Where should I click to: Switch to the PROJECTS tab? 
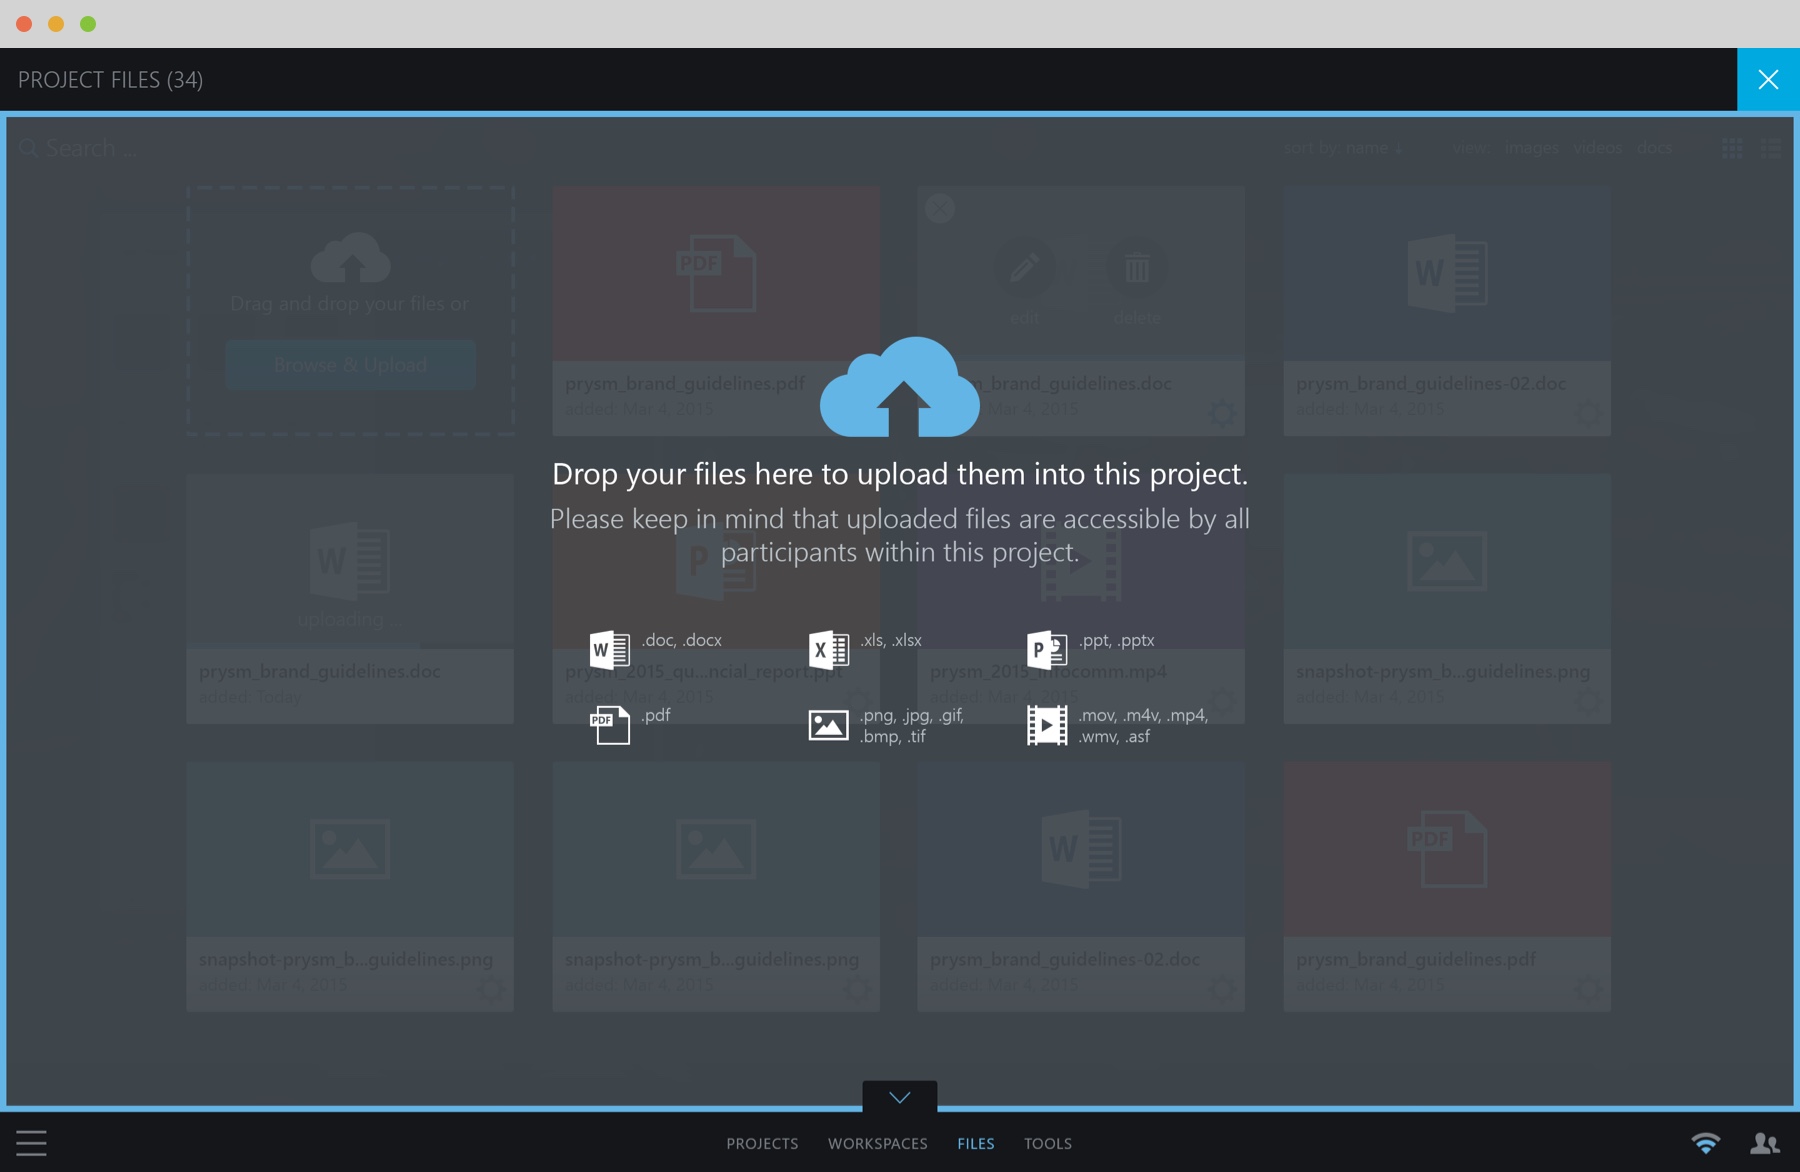coord(762,1143)
